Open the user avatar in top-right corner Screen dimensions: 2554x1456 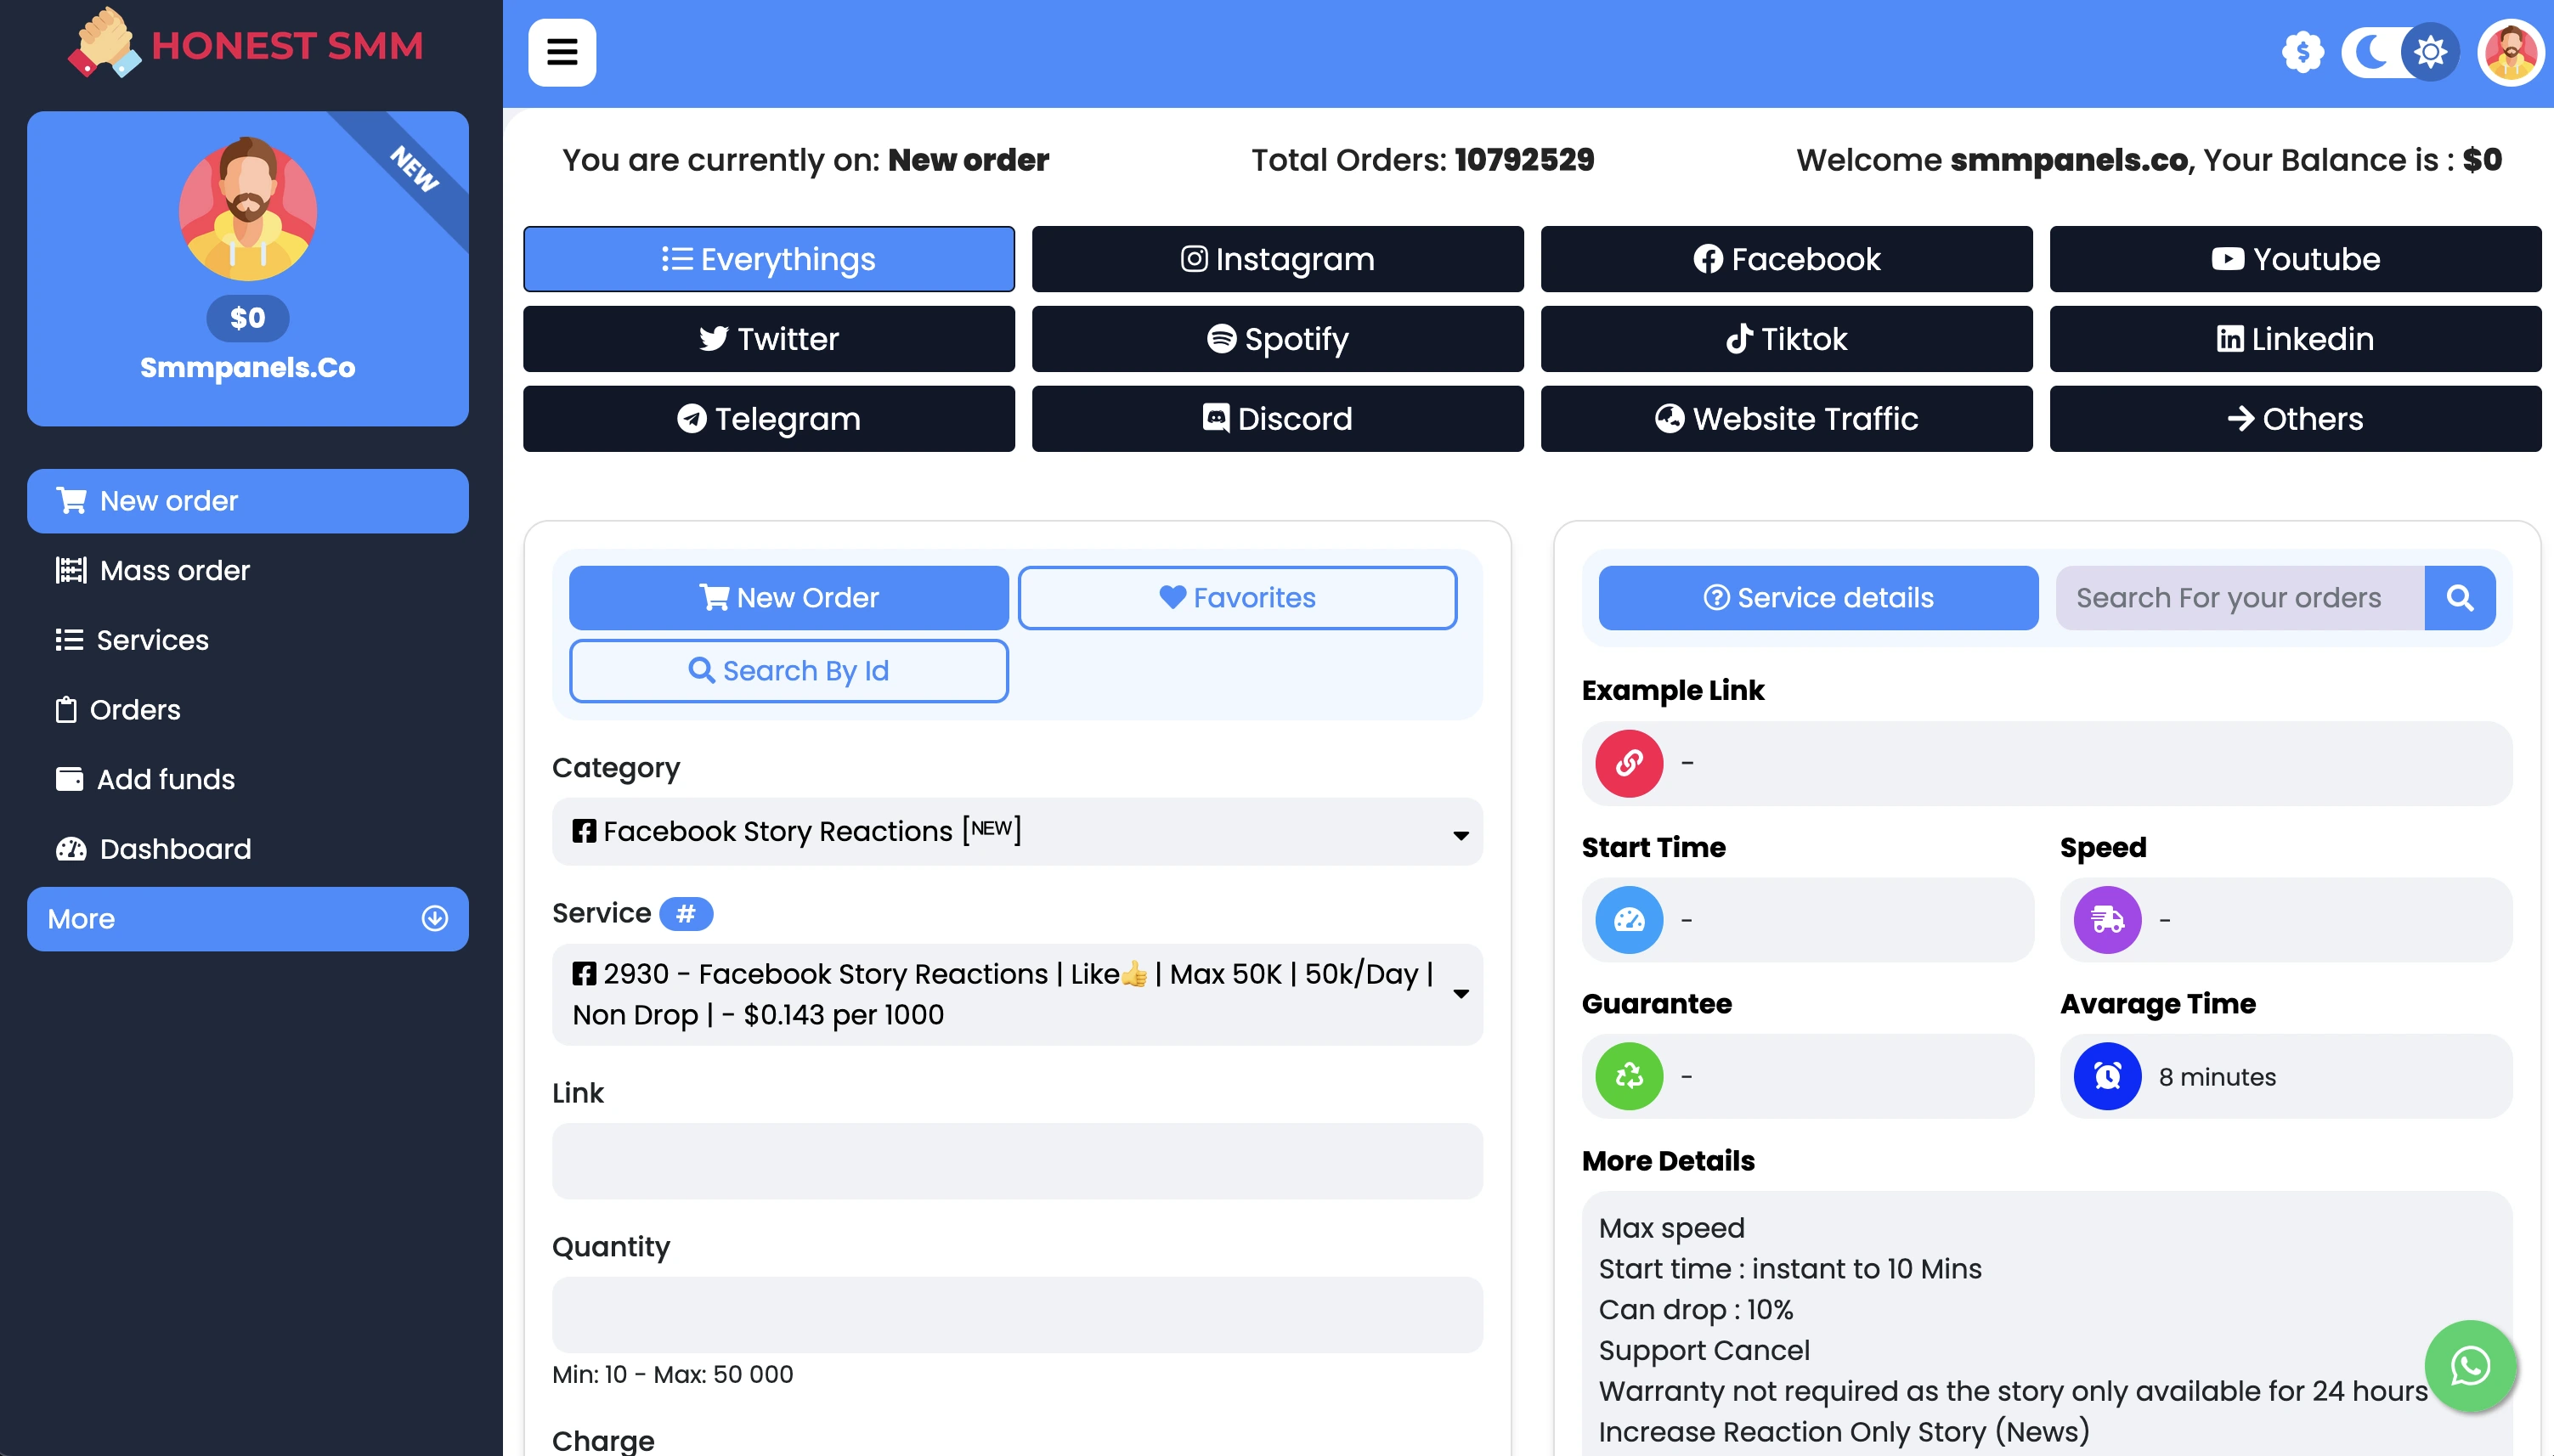pos(2510,52)
